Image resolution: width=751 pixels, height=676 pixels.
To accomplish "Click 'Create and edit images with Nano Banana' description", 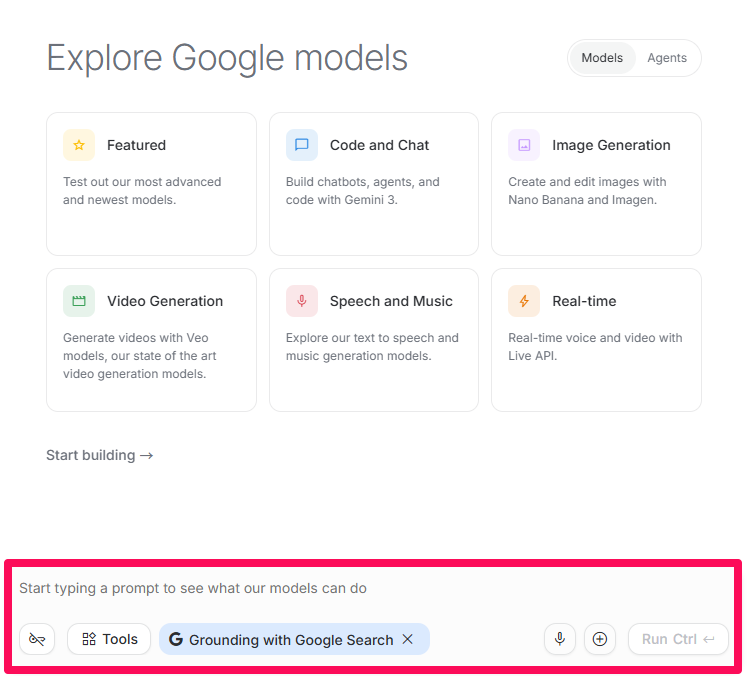I will click(x=587, y=191).
